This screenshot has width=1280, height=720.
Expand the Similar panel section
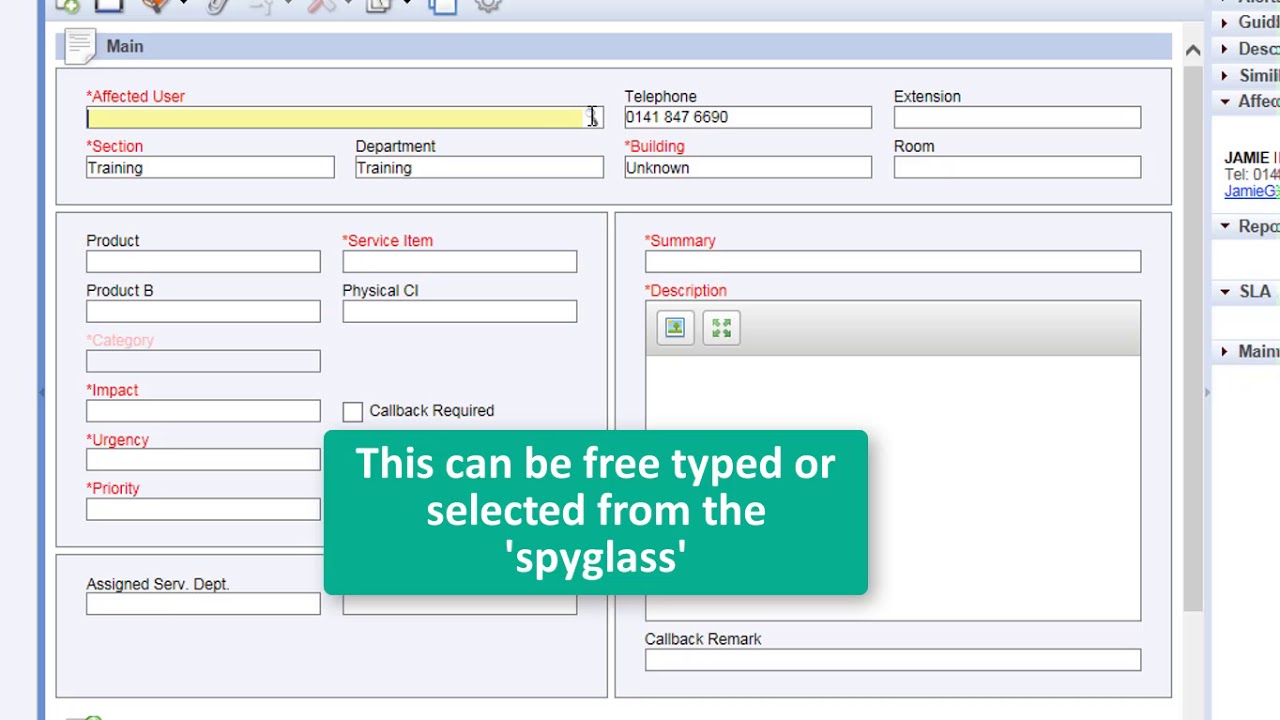click(1225, 75)
